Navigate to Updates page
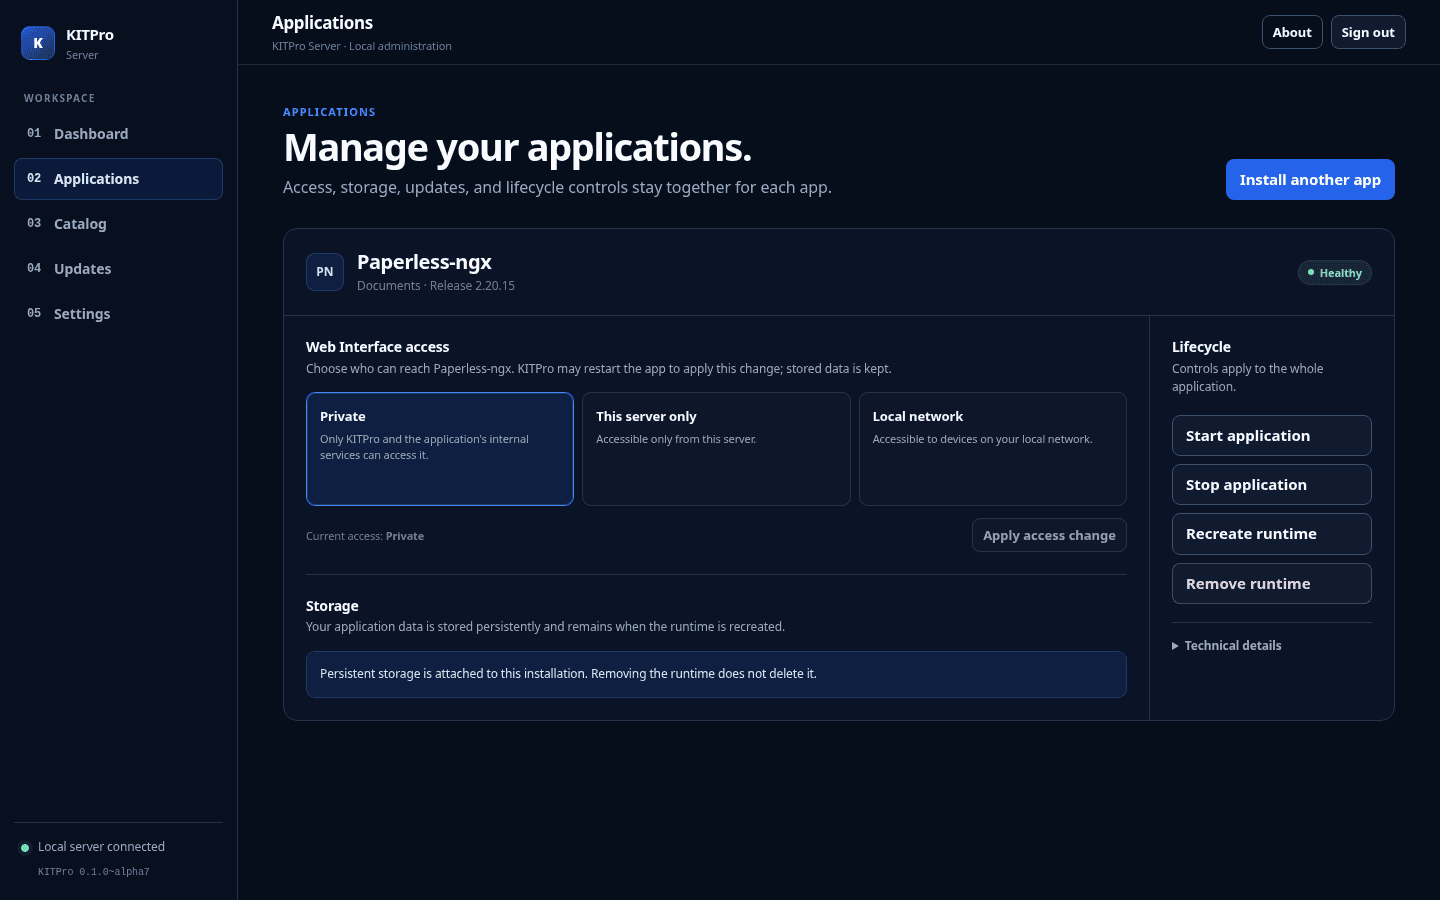 coord(118,269)
